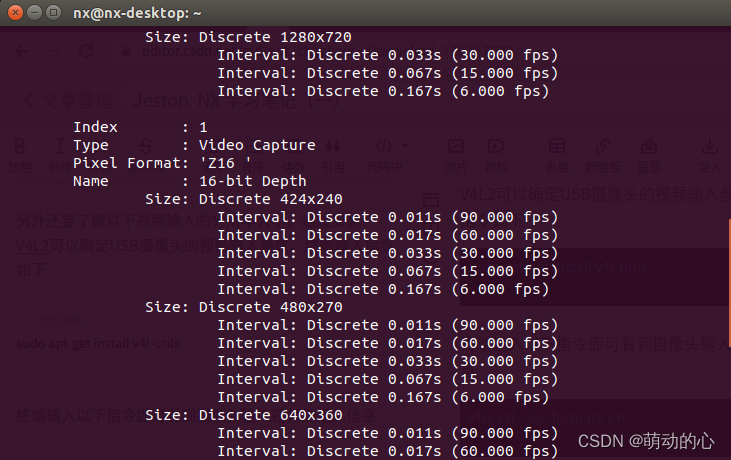Viewport: 731px width, 460px height.
Task: Click the quote (引用) icon in the background editor
Action: pos(333,146)
